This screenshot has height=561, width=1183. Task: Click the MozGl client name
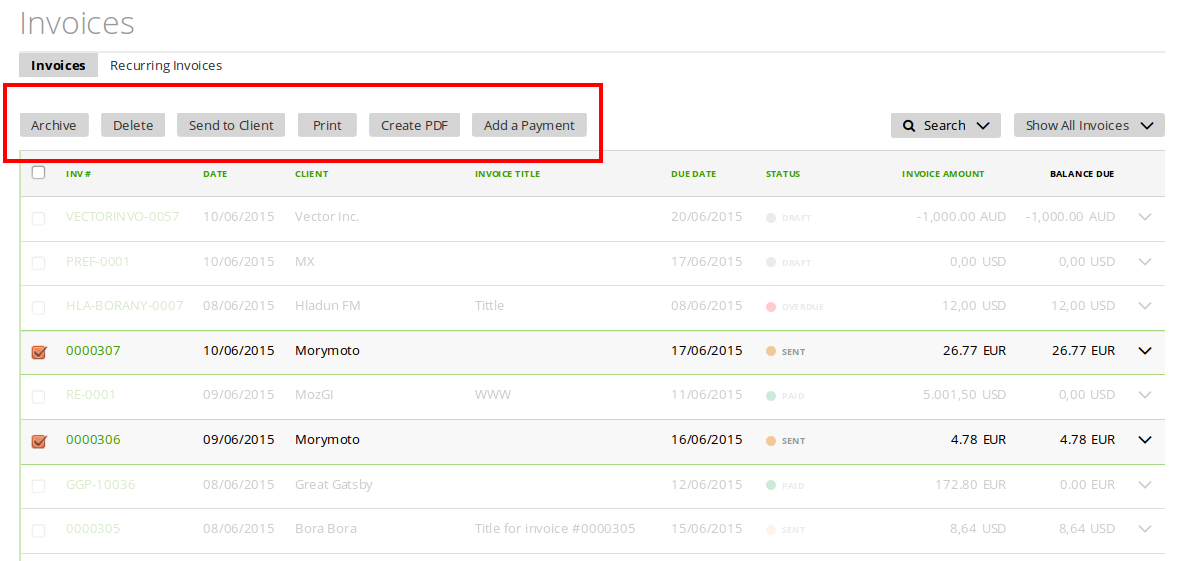[314, 394]
